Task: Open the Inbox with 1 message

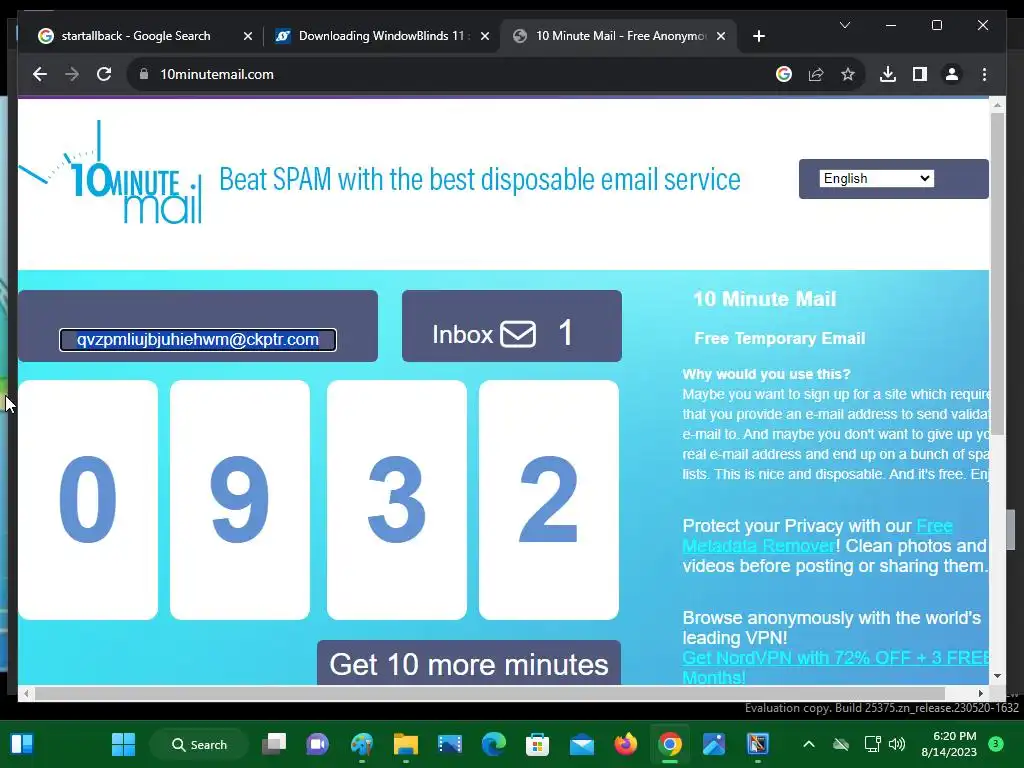Action: point(511,326)
